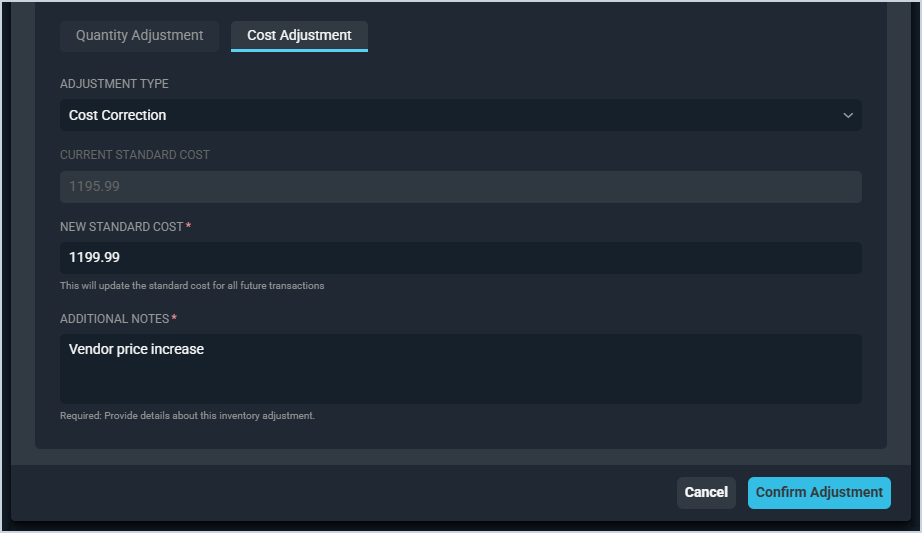Confirm the adjustment with Confirm Adjustment button
The width and height of the screenshot is (922, 533).
coord(819,493)
